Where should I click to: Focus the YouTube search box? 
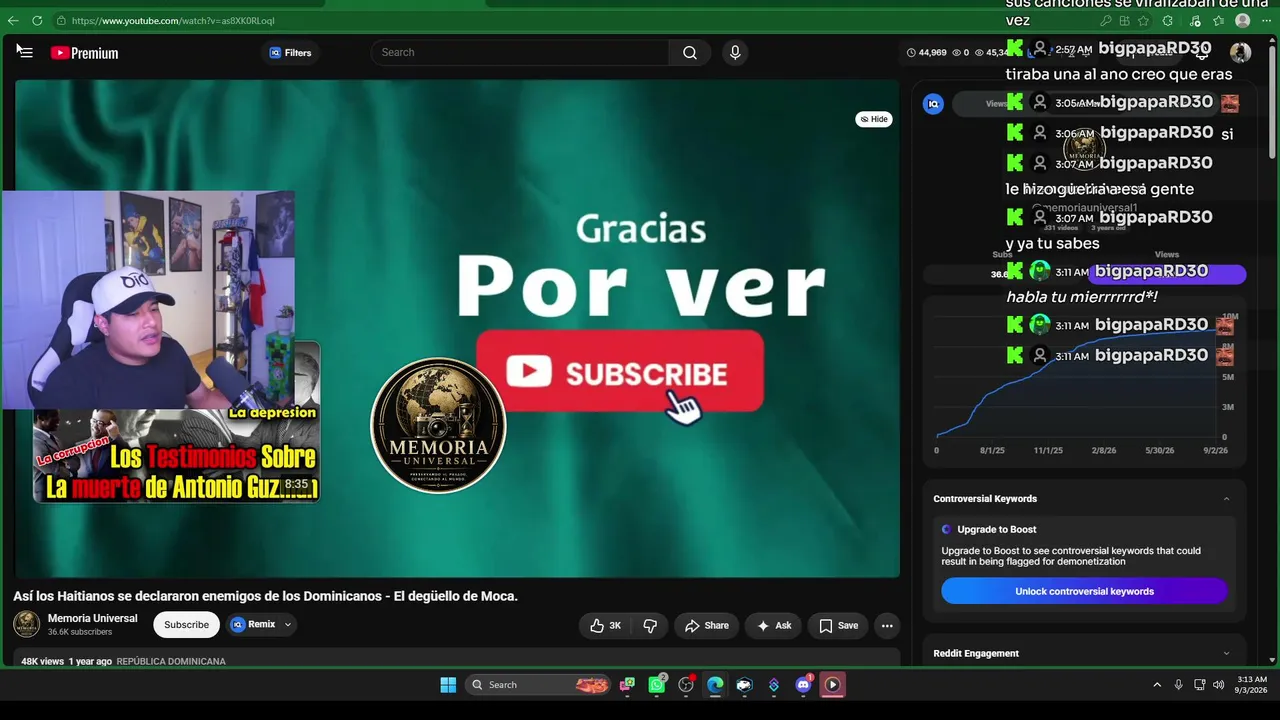[x=520, y=53]
